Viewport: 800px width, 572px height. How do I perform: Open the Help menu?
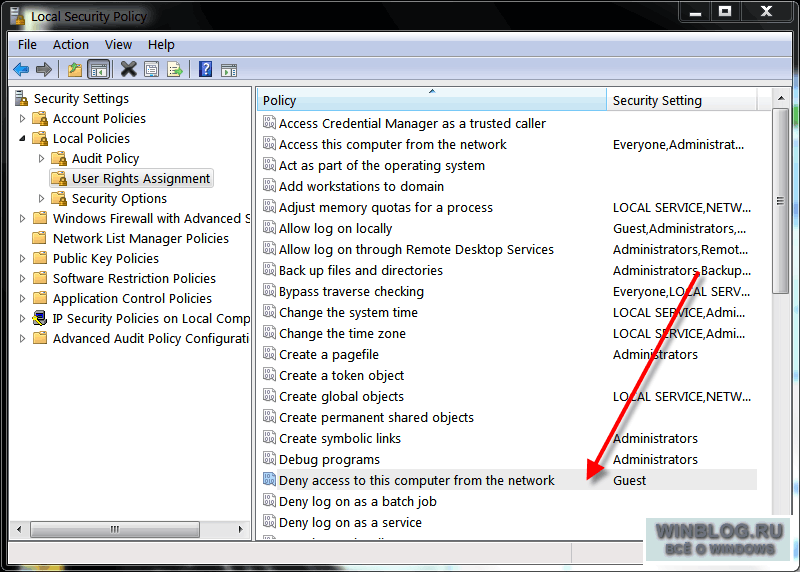[x=161, y=45]
